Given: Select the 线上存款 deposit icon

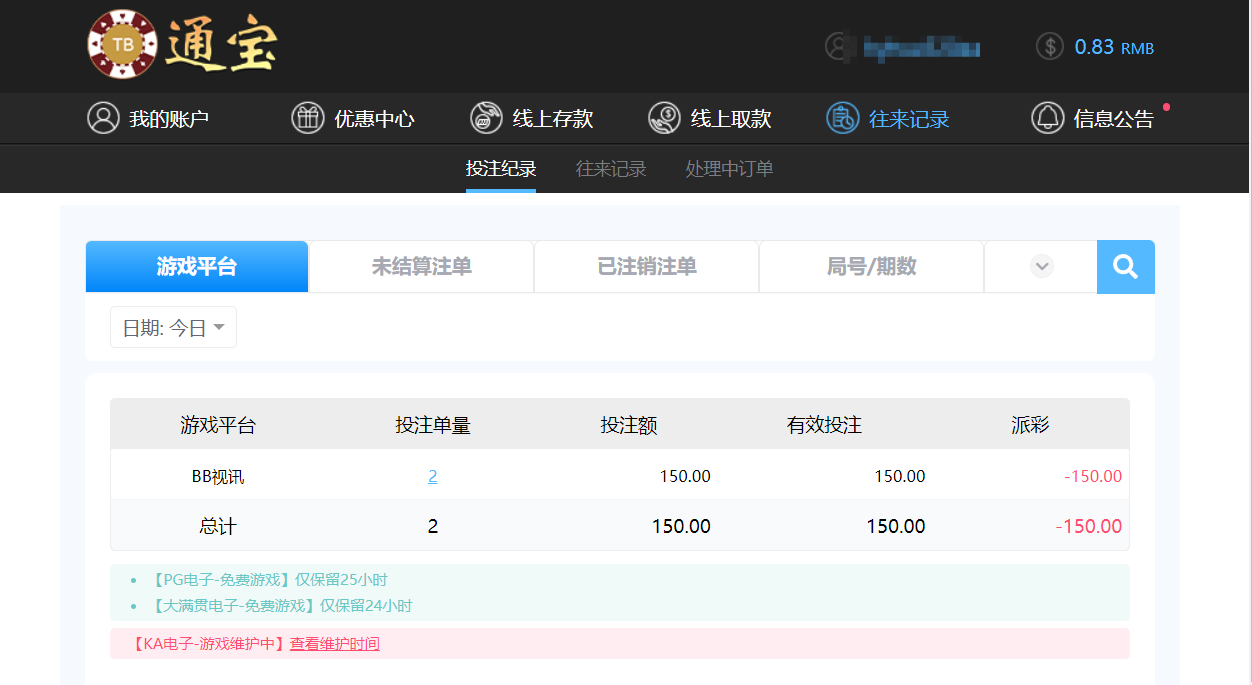Looking at the screenshot, I should (487, 117).
